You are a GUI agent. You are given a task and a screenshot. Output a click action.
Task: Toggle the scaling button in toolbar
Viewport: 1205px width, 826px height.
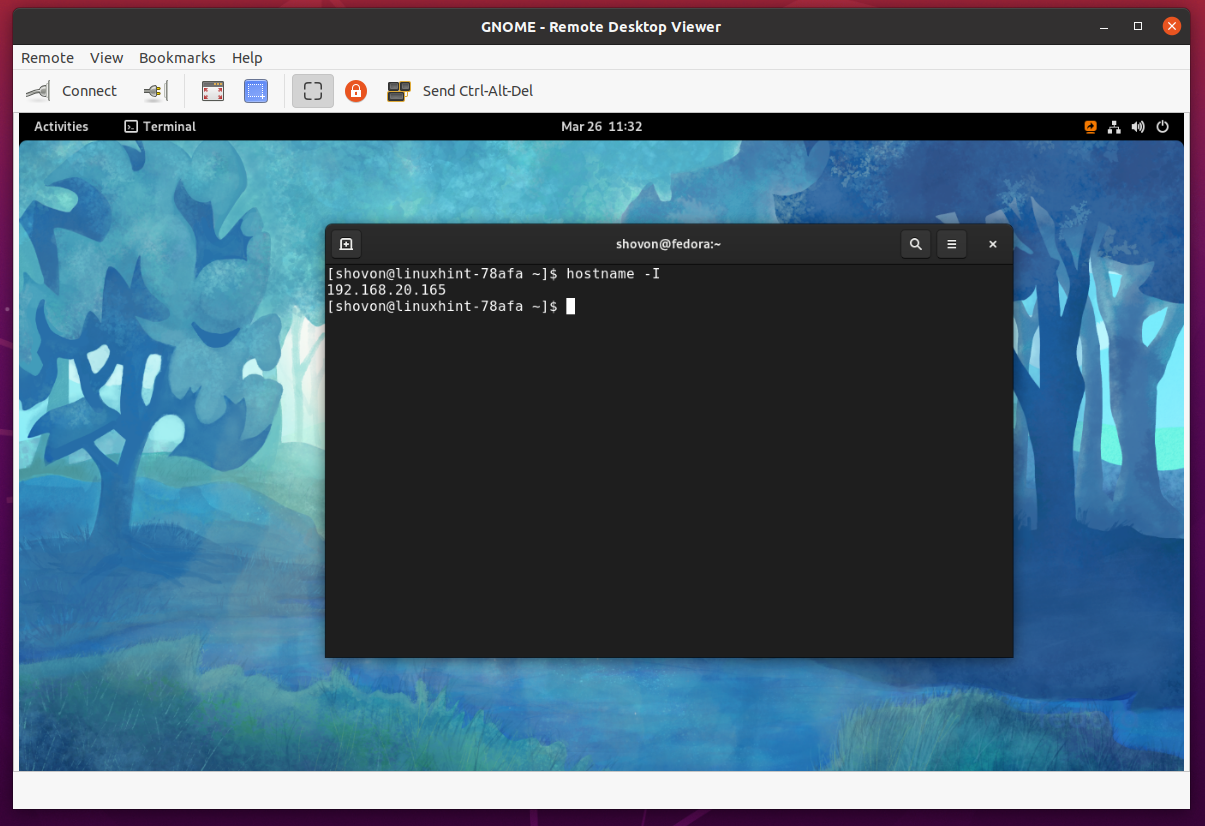pos(313,91)
